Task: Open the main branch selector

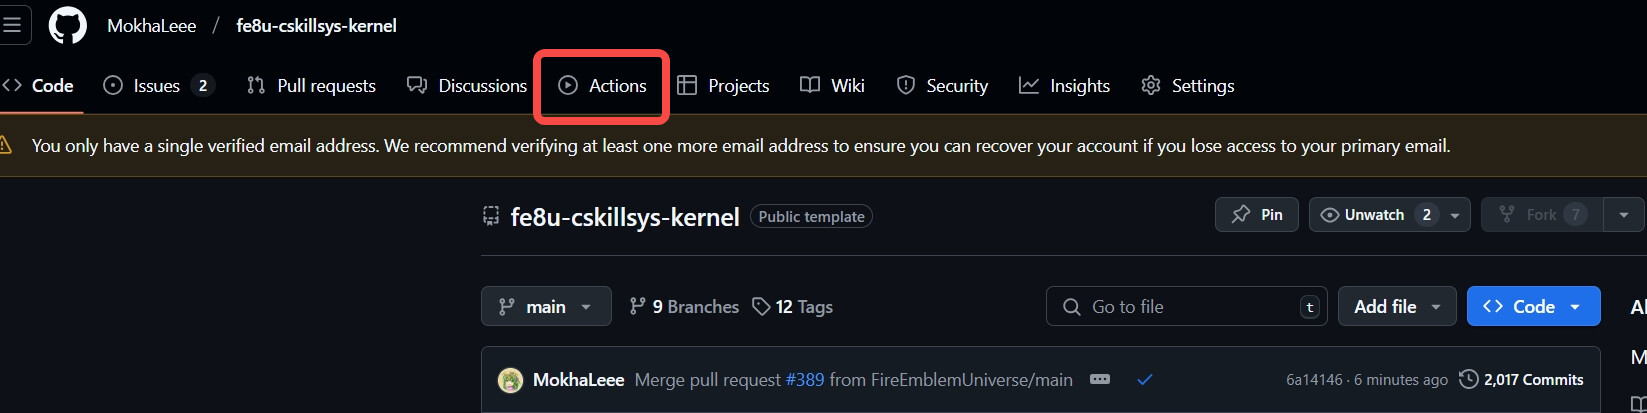Action: (x=546, y=307)
